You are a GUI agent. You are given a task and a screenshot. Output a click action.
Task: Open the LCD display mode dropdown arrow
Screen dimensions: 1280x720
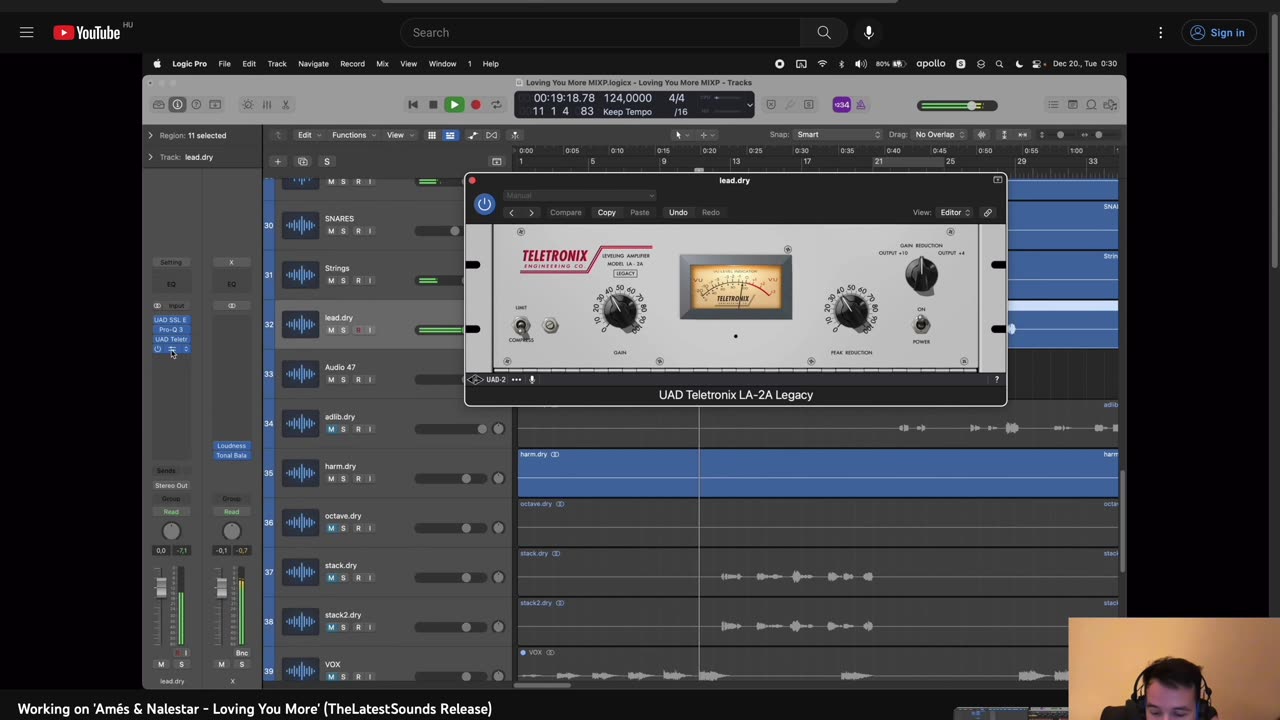[750, 105]
